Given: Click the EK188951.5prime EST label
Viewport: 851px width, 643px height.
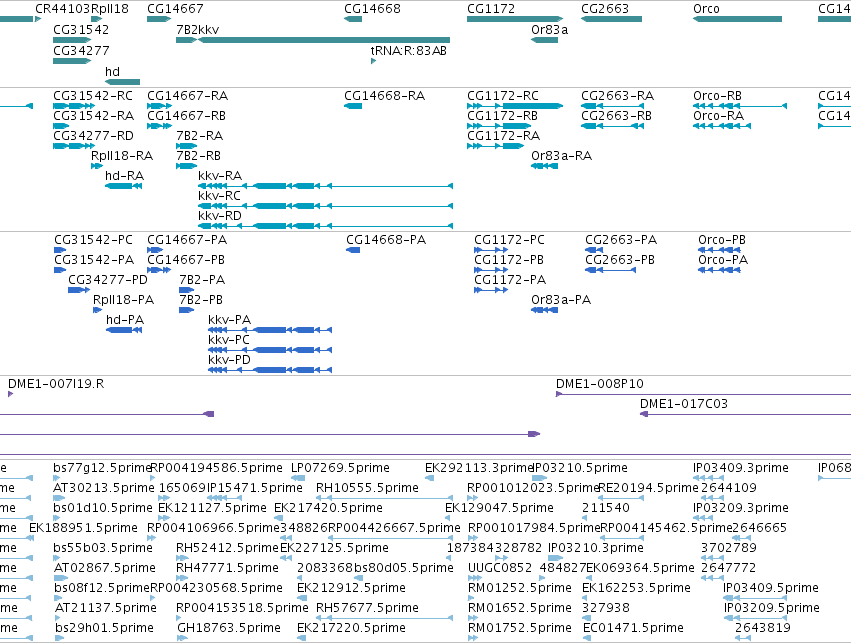Looking at the screenshot, I should 84,528.
